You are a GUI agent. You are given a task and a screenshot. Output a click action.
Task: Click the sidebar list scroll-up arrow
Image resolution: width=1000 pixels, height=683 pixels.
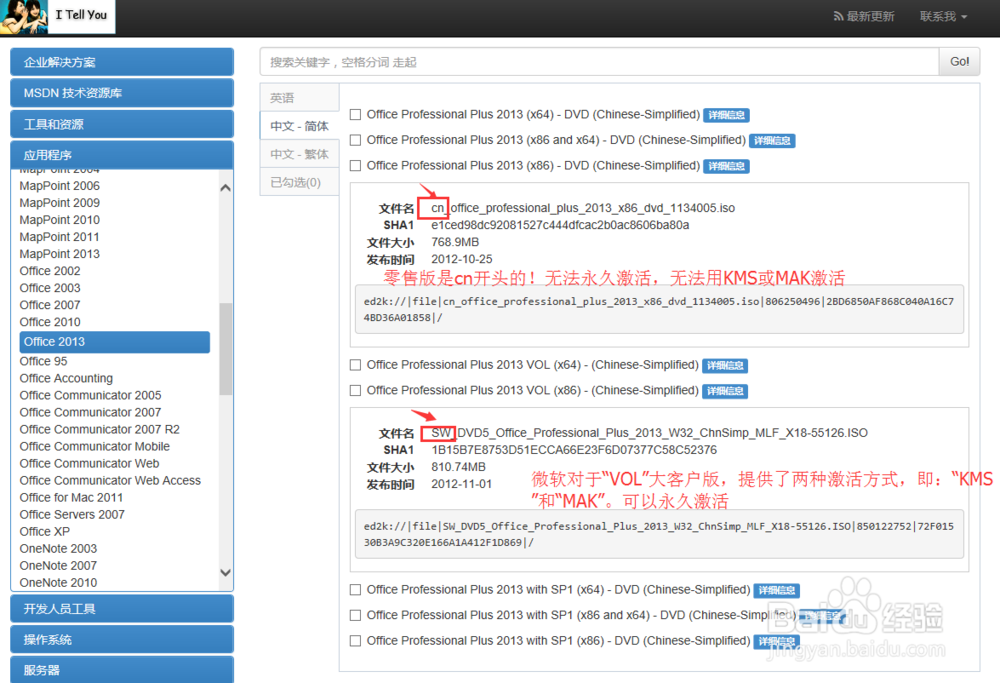pos(225,187)
